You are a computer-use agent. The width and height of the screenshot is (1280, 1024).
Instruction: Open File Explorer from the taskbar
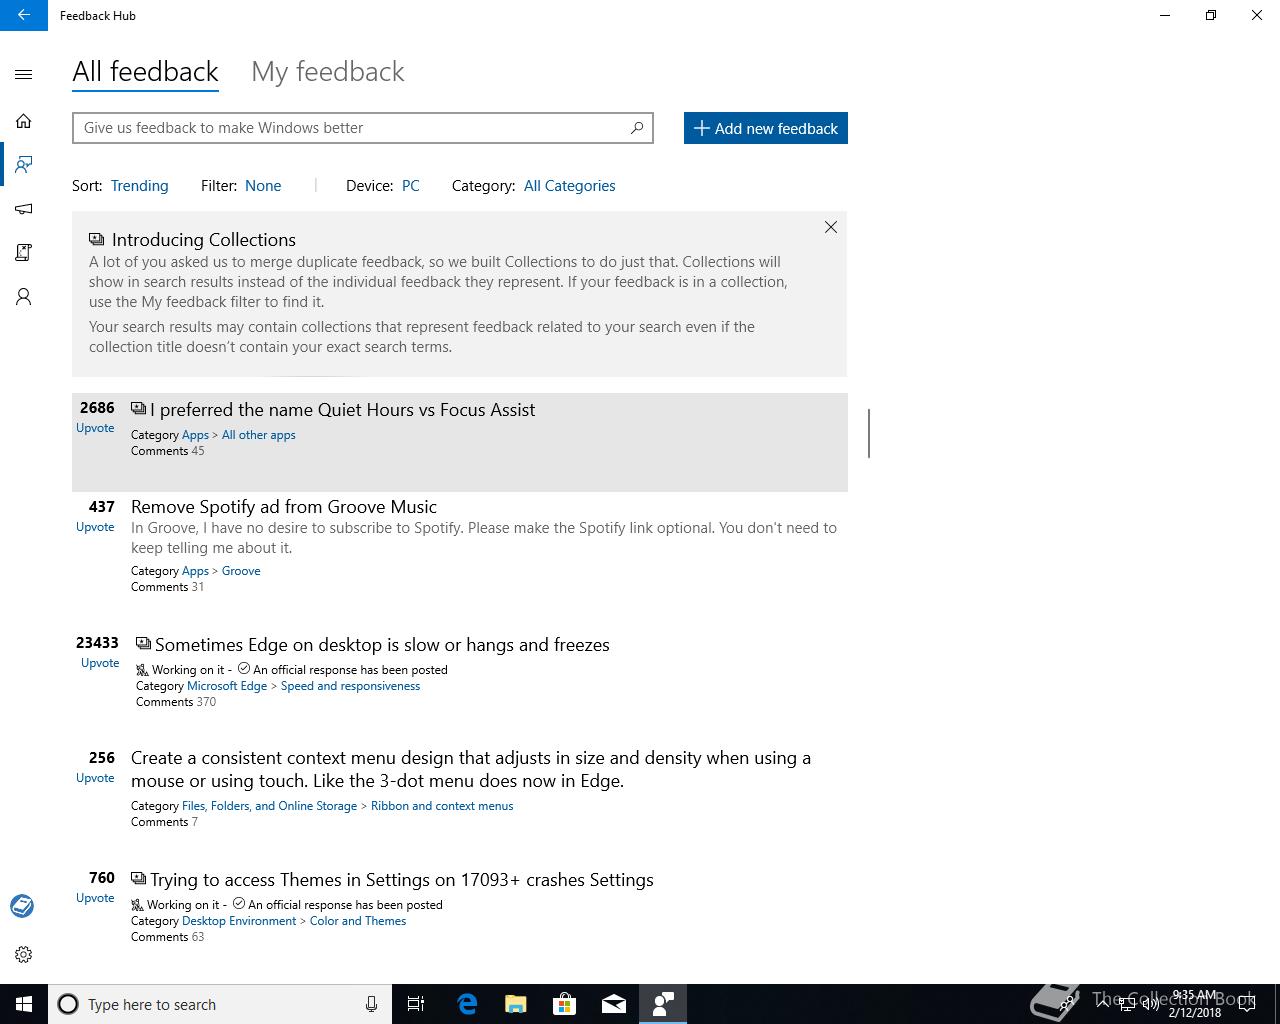(x=516, y=1004)
